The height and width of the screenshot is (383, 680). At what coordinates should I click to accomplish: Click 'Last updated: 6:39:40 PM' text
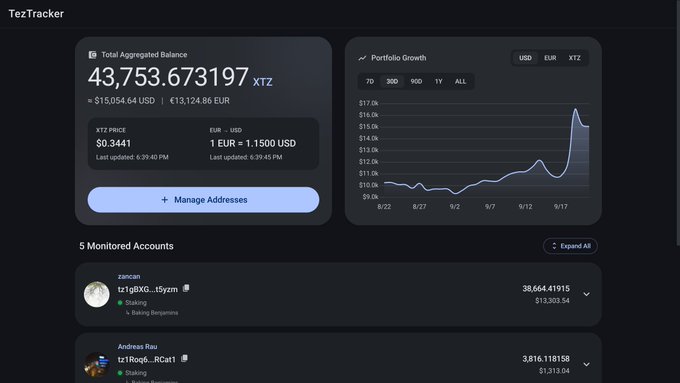[132, 157]
